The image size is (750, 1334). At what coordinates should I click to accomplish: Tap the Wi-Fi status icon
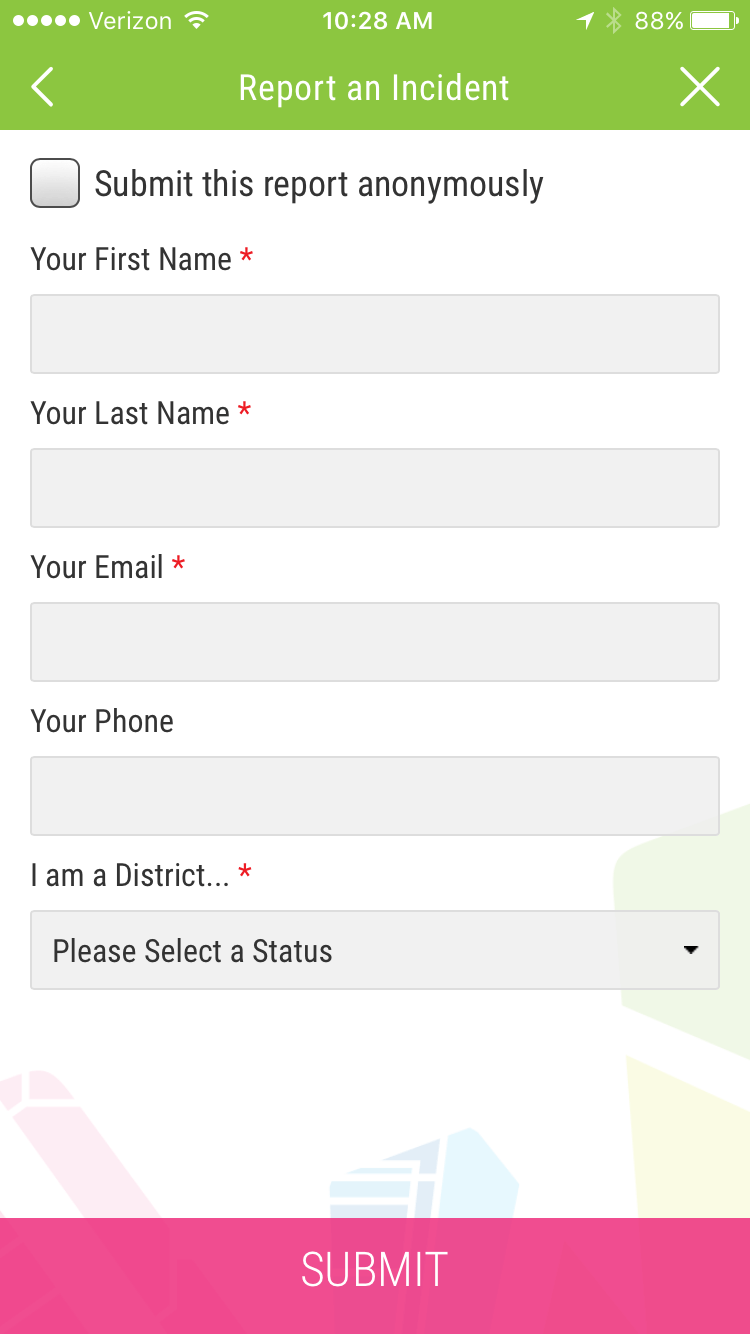197,21
